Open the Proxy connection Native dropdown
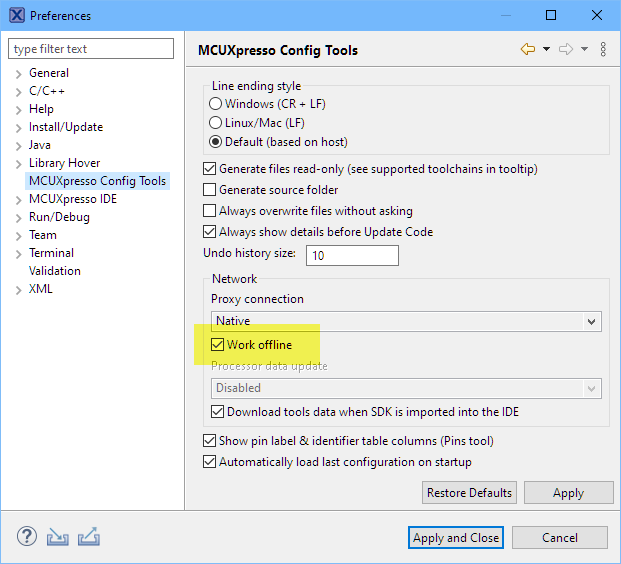The width and height of the screenshot is (621, 564). [x=406, y=321]
